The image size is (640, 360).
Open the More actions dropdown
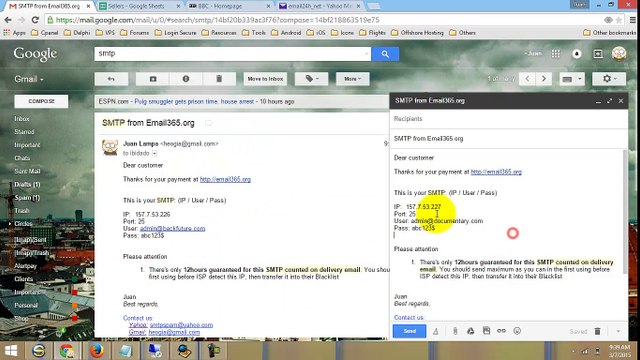coord(353,79)
